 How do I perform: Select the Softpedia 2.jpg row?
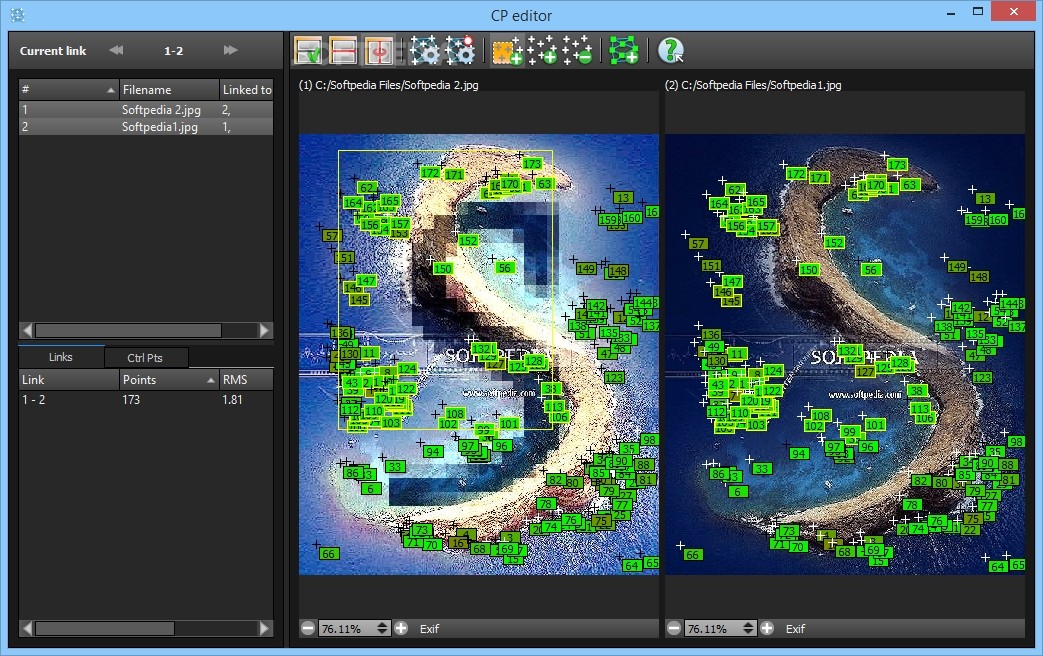[146, 109]
